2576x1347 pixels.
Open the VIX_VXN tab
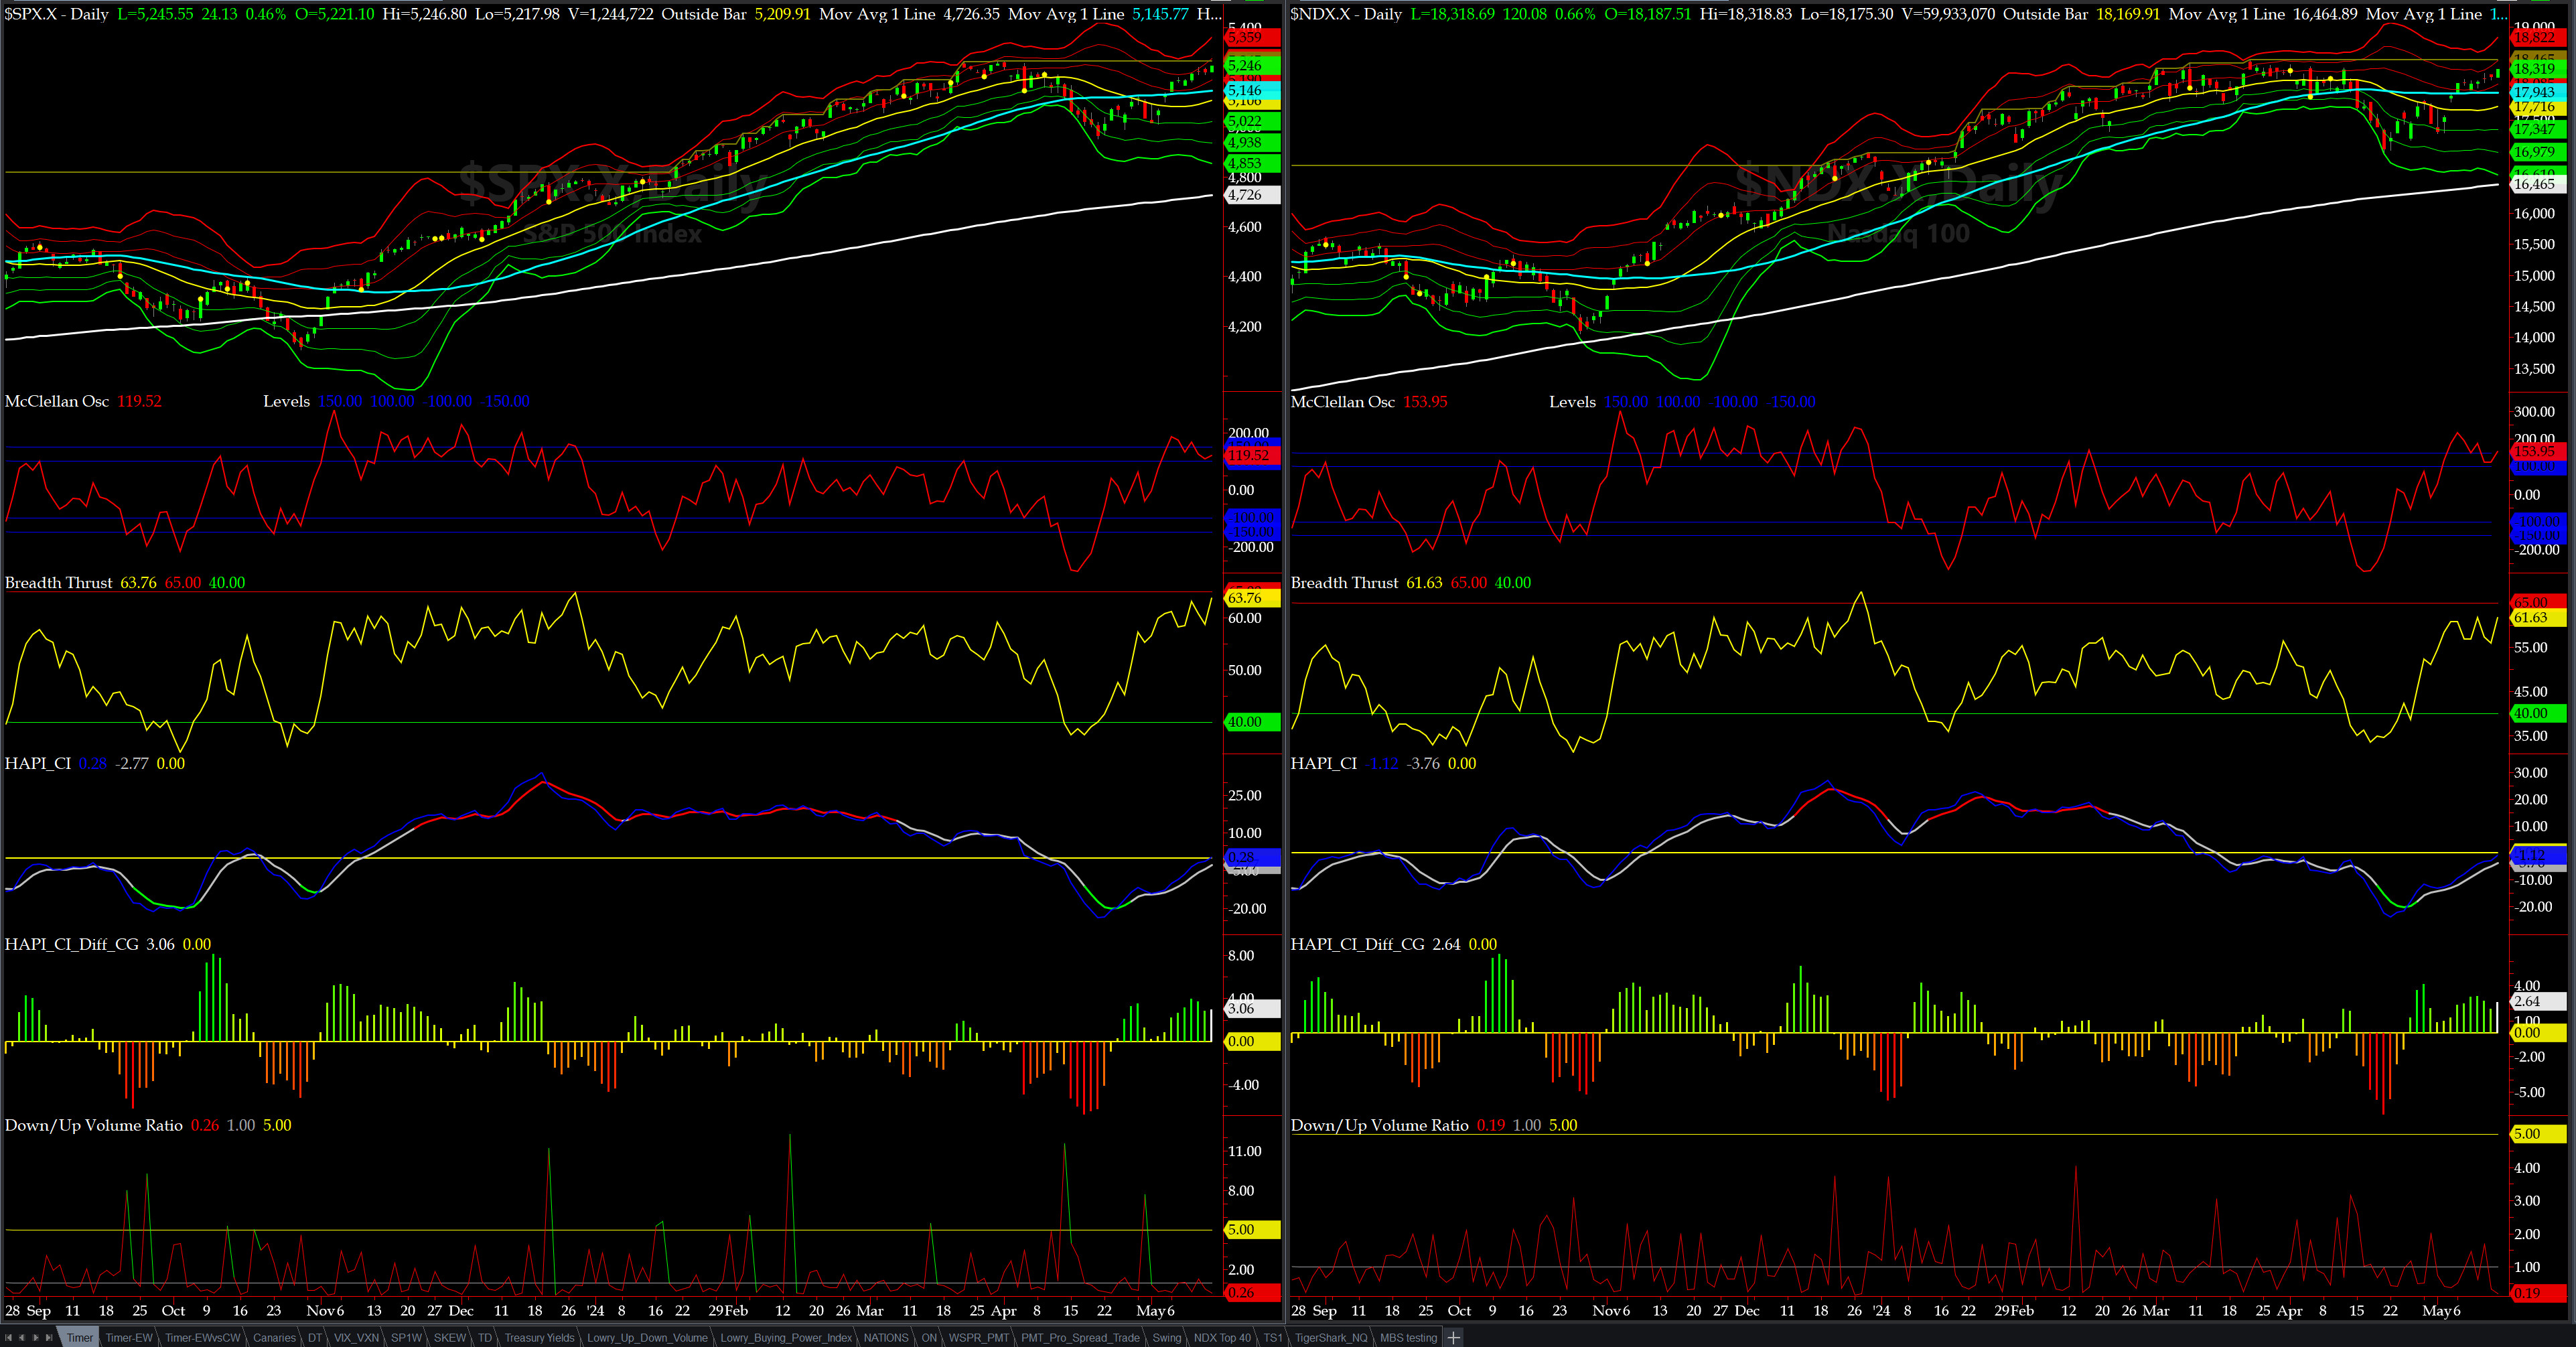click(356, 1338)
